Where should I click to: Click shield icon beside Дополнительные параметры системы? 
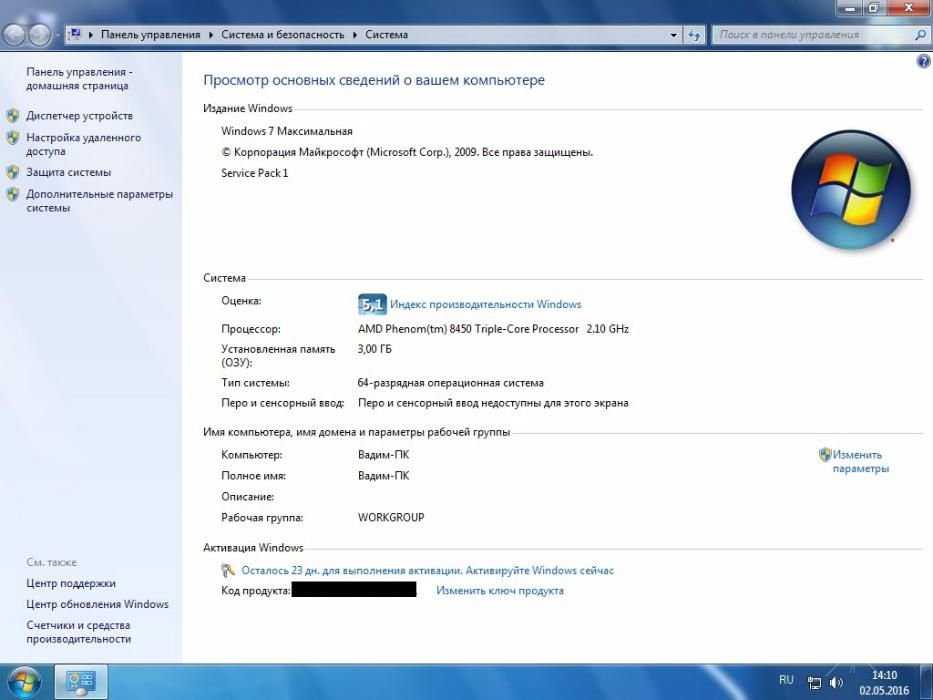(13, 195)
